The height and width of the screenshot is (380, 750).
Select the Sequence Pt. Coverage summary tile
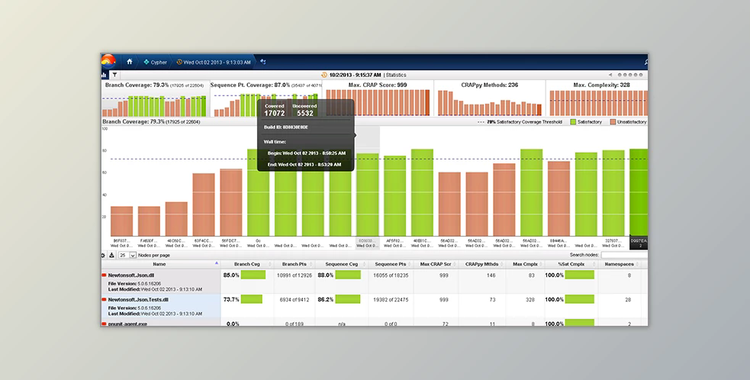[266, 99]
